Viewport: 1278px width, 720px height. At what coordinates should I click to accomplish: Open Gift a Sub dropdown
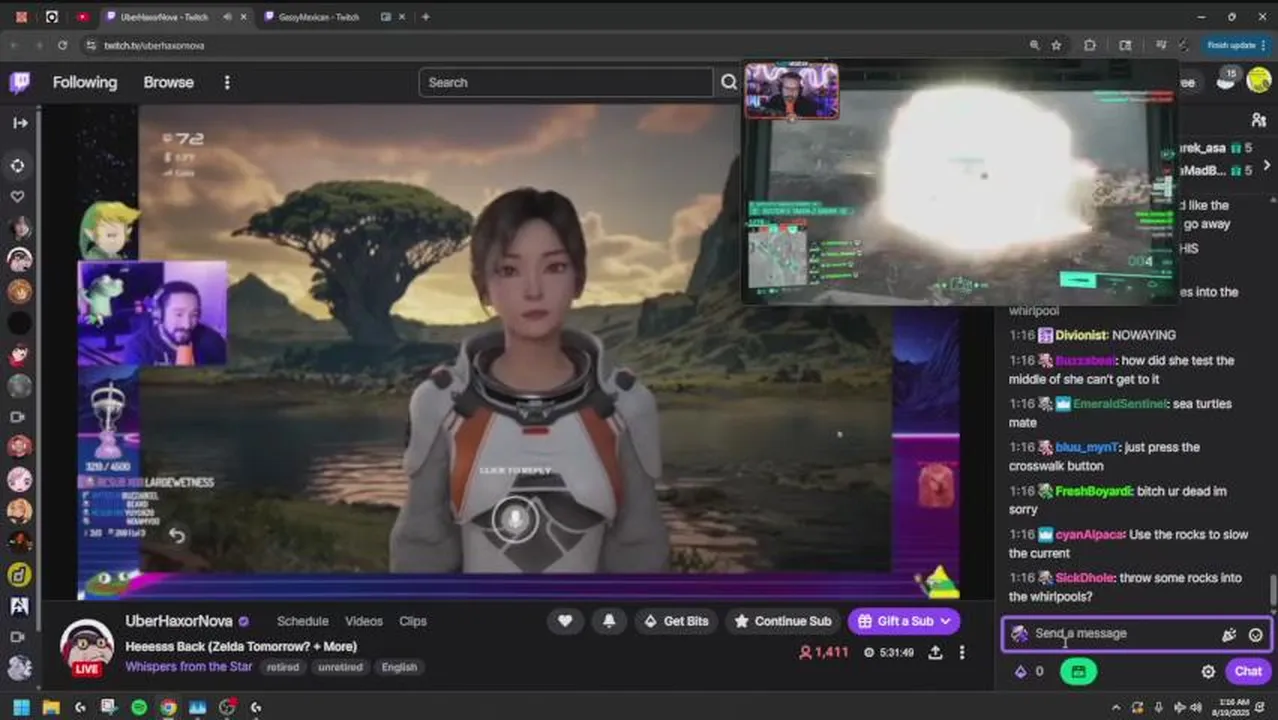pyautogui.click(x=904, y=621)
